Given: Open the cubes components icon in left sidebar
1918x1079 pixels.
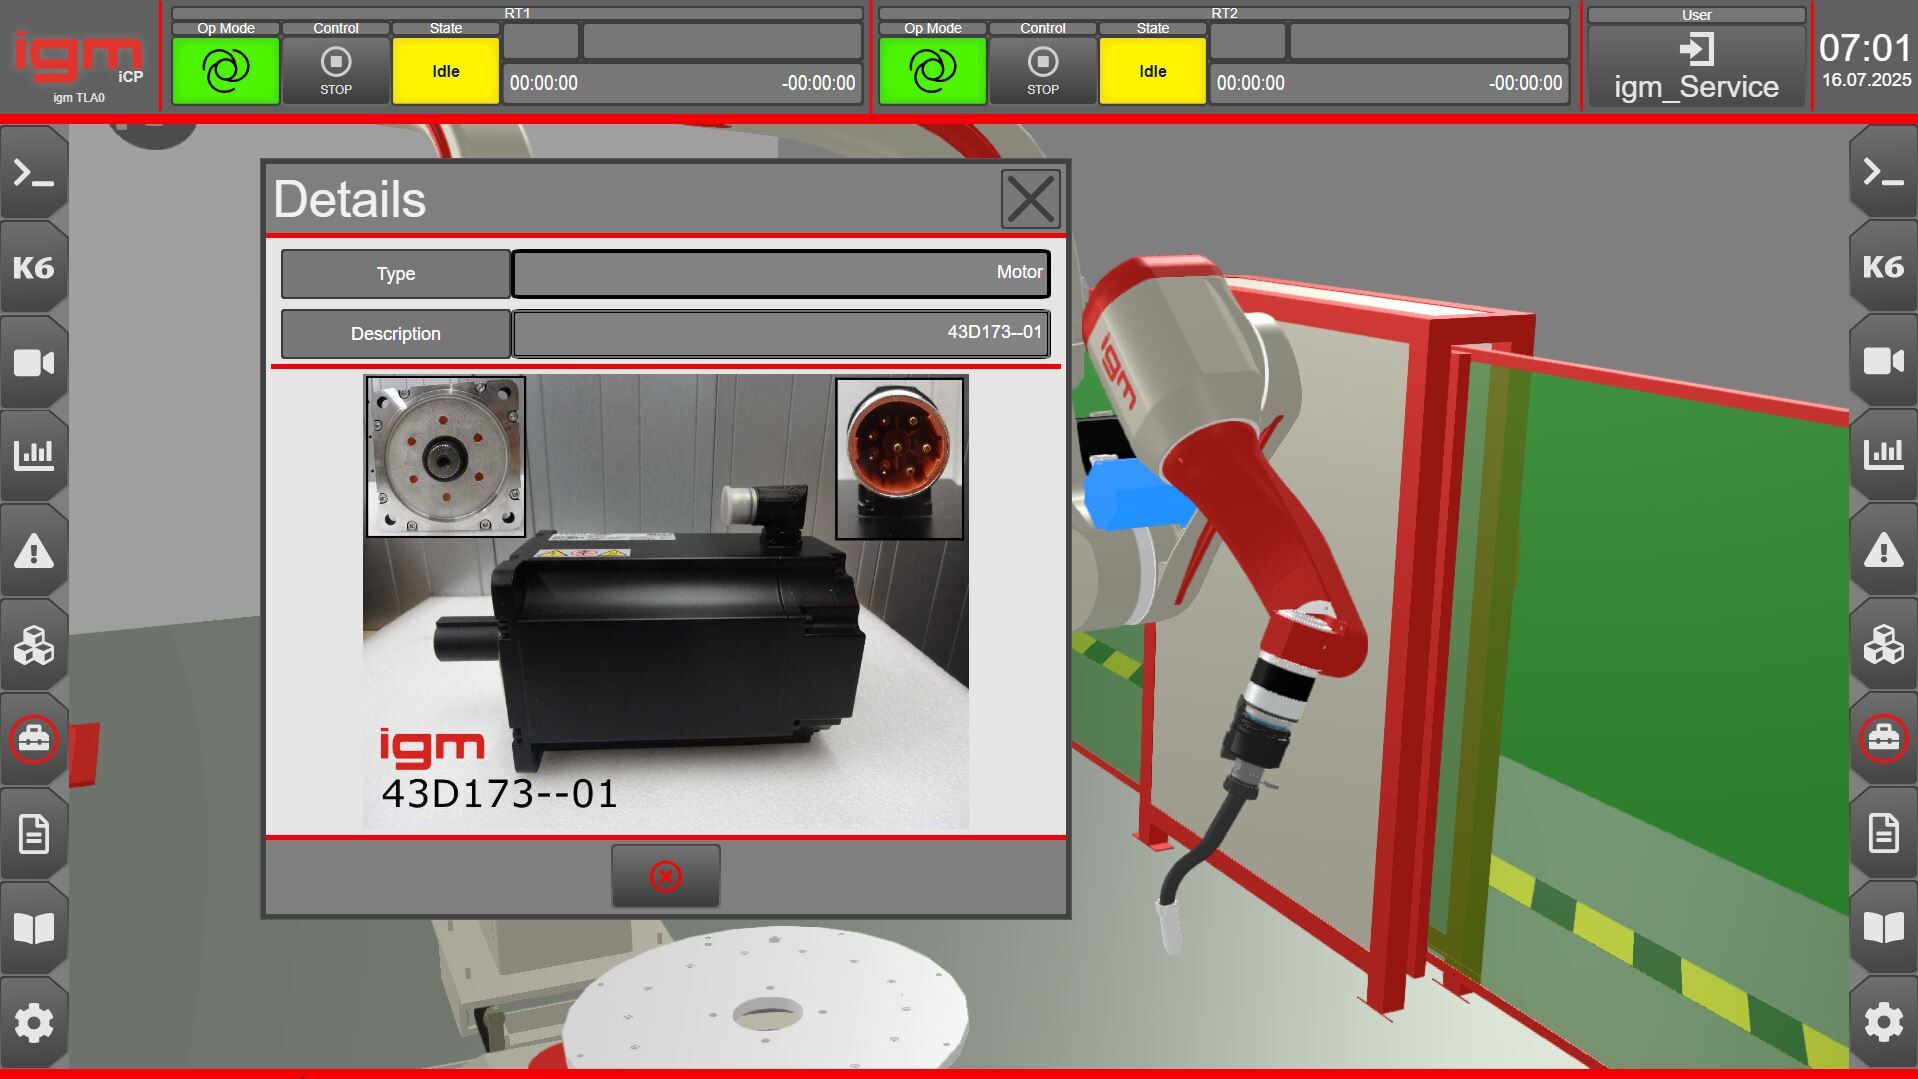Looking at the screenshot, I should (x=34, y=645).
